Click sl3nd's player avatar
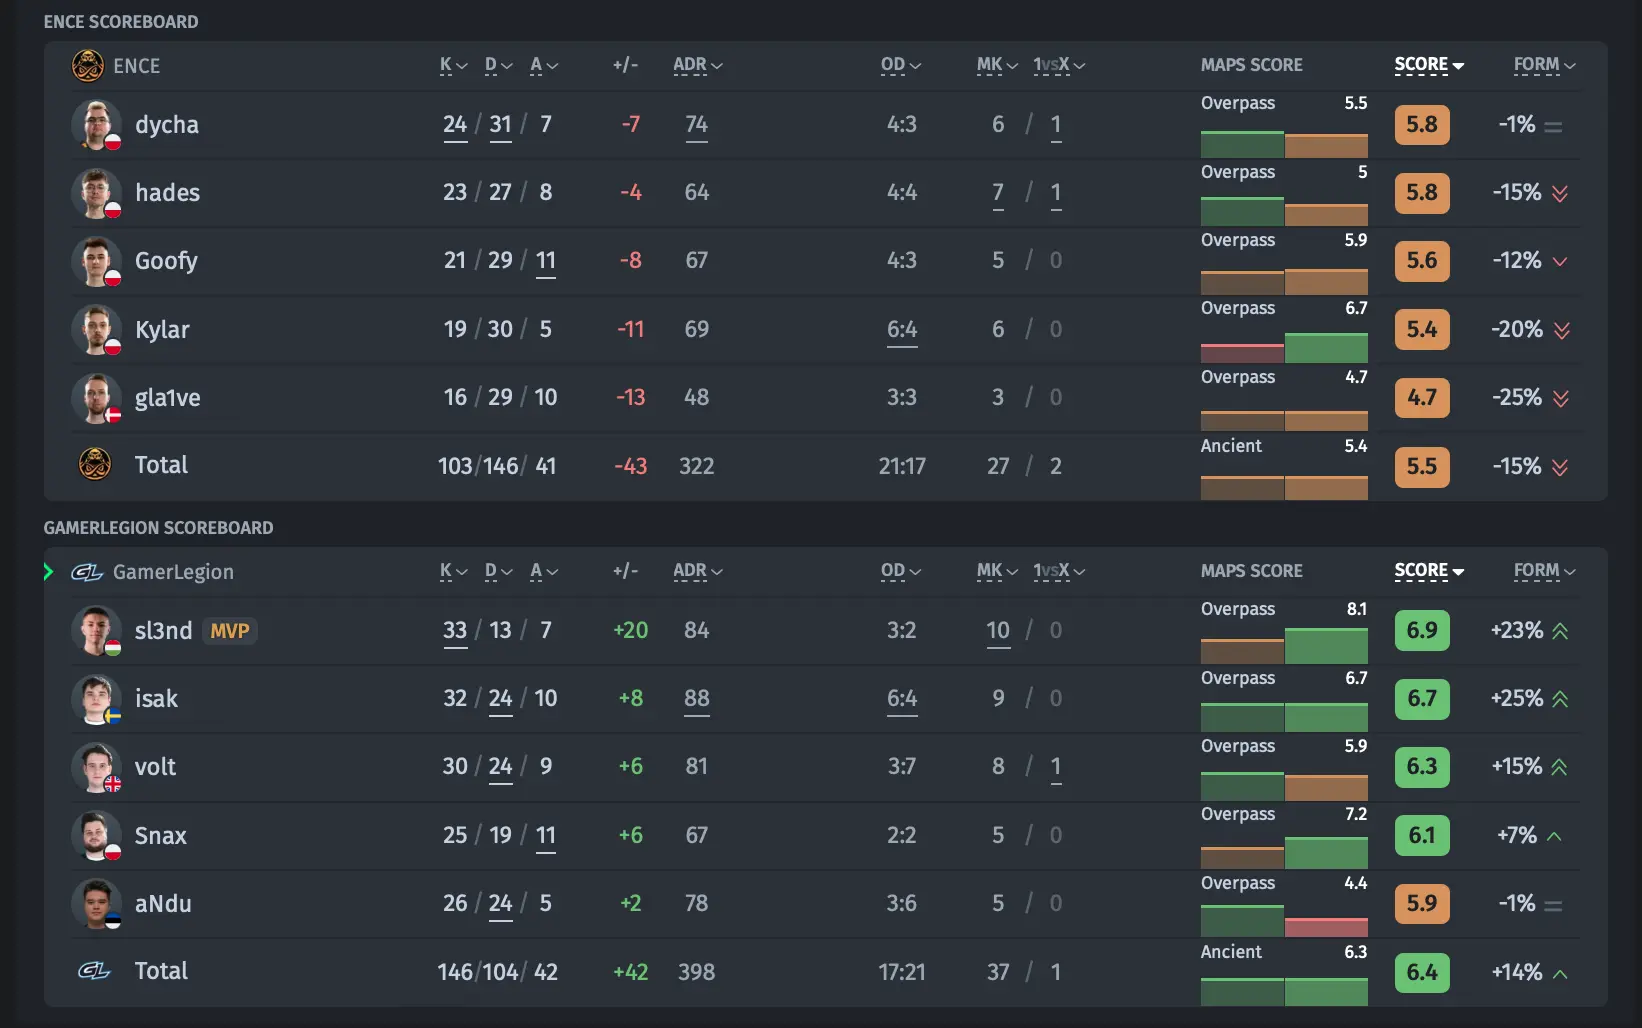The image size is (1642, 1028). coord(96,631)
